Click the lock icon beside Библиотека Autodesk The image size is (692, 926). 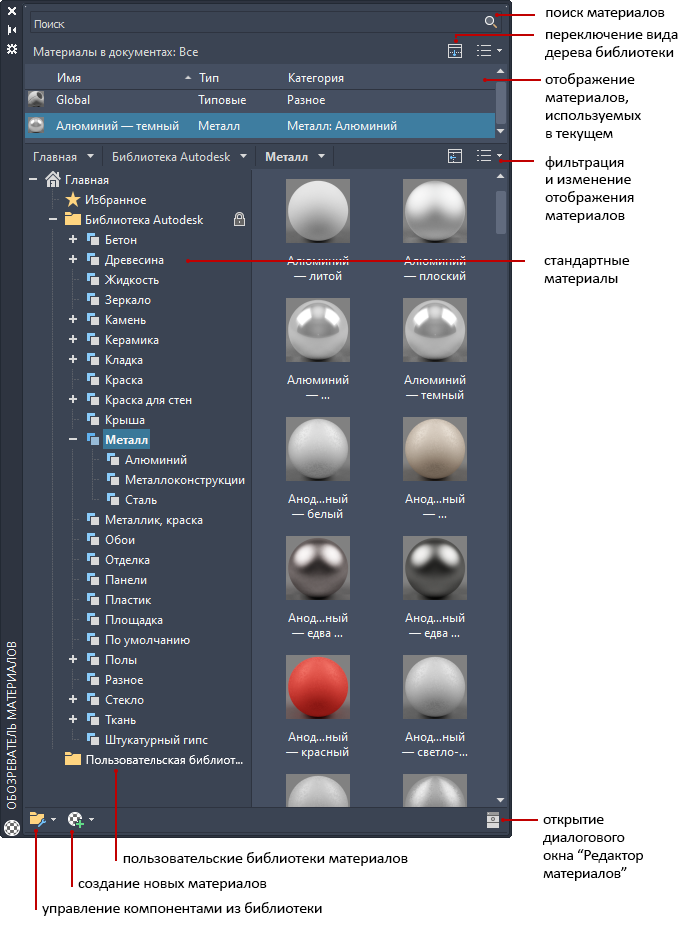[x=239, y=220]
